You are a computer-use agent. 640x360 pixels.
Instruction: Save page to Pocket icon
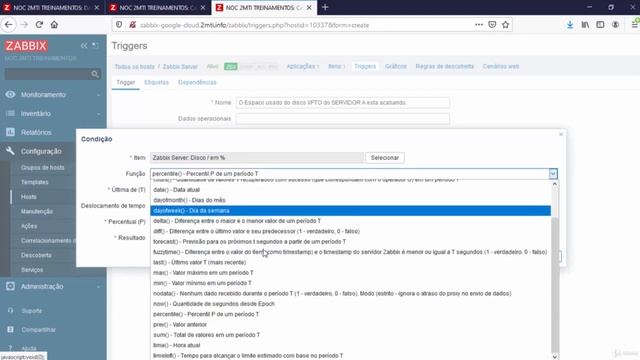pos(492,25)
